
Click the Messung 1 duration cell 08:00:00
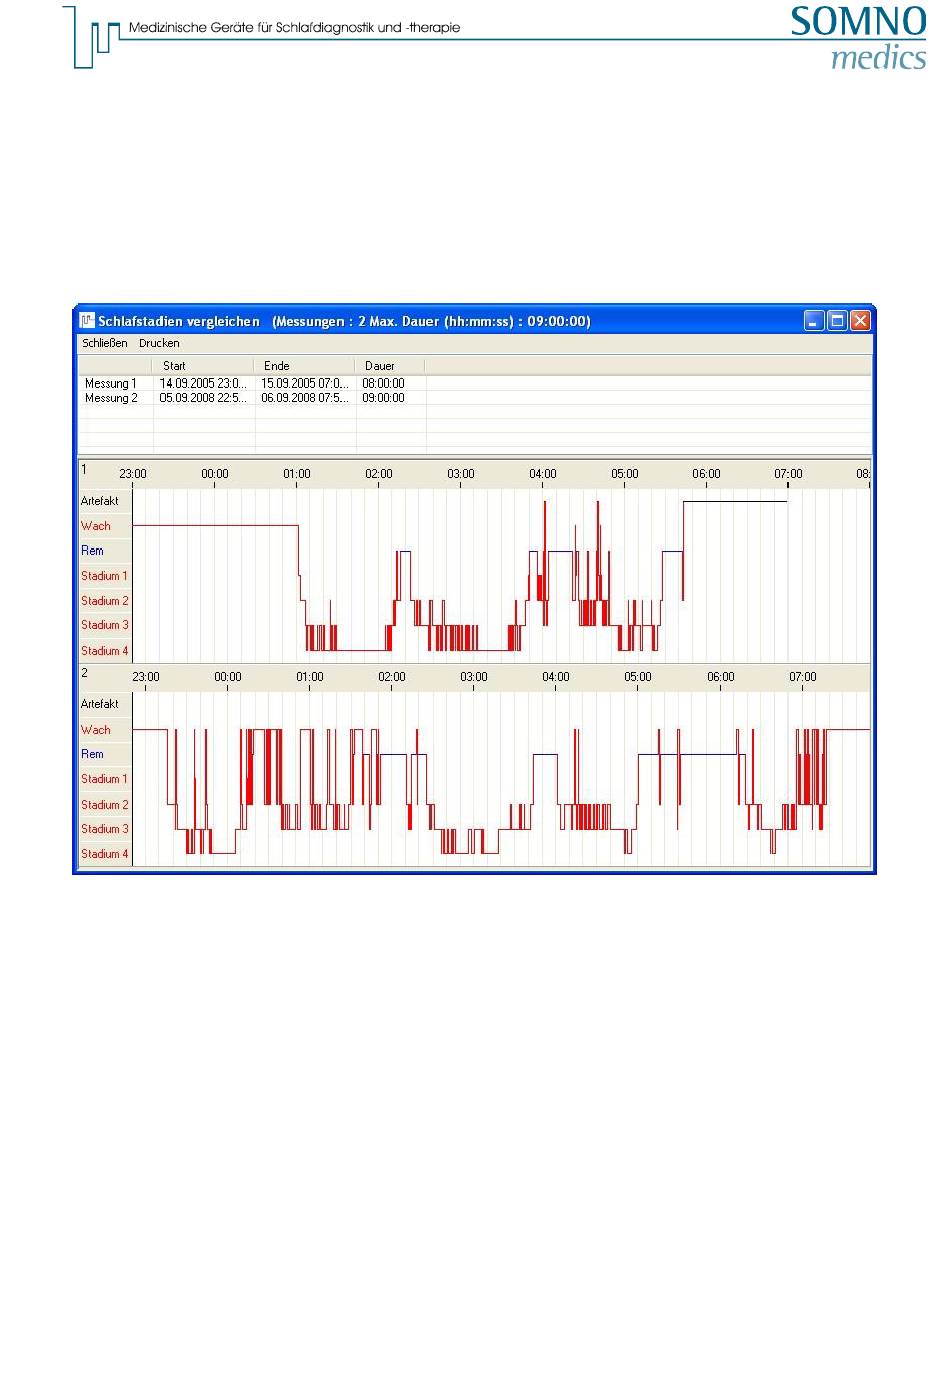(x=383, y=383)
